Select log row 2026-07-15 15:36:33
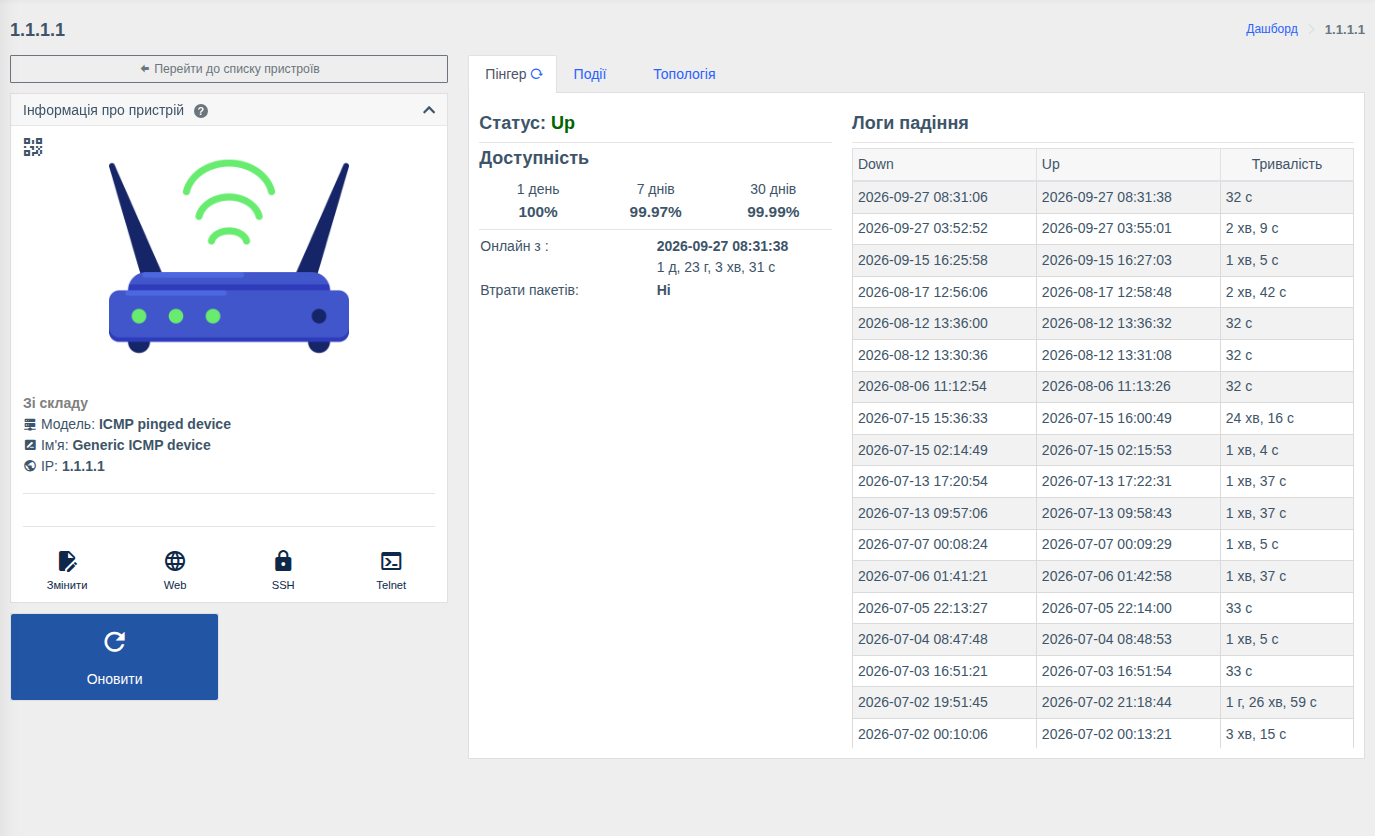Screen dimensions: 1375x836 1103,418
